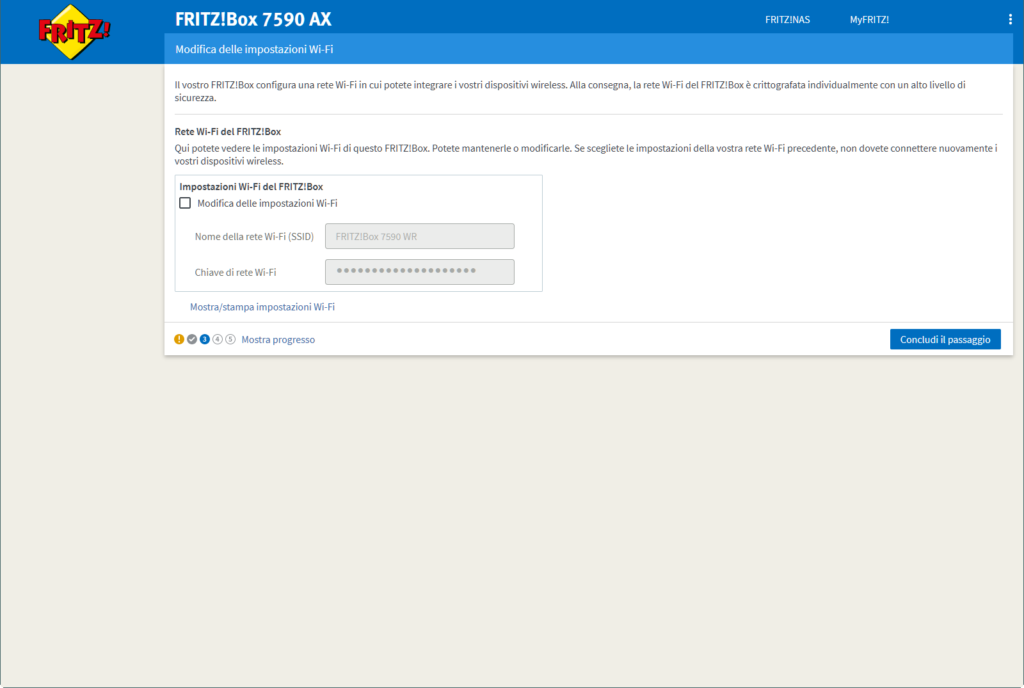Click the Nome della rete Wi-Fi (SSID) field
This screenshot has width=1024, height=688.
419,236
